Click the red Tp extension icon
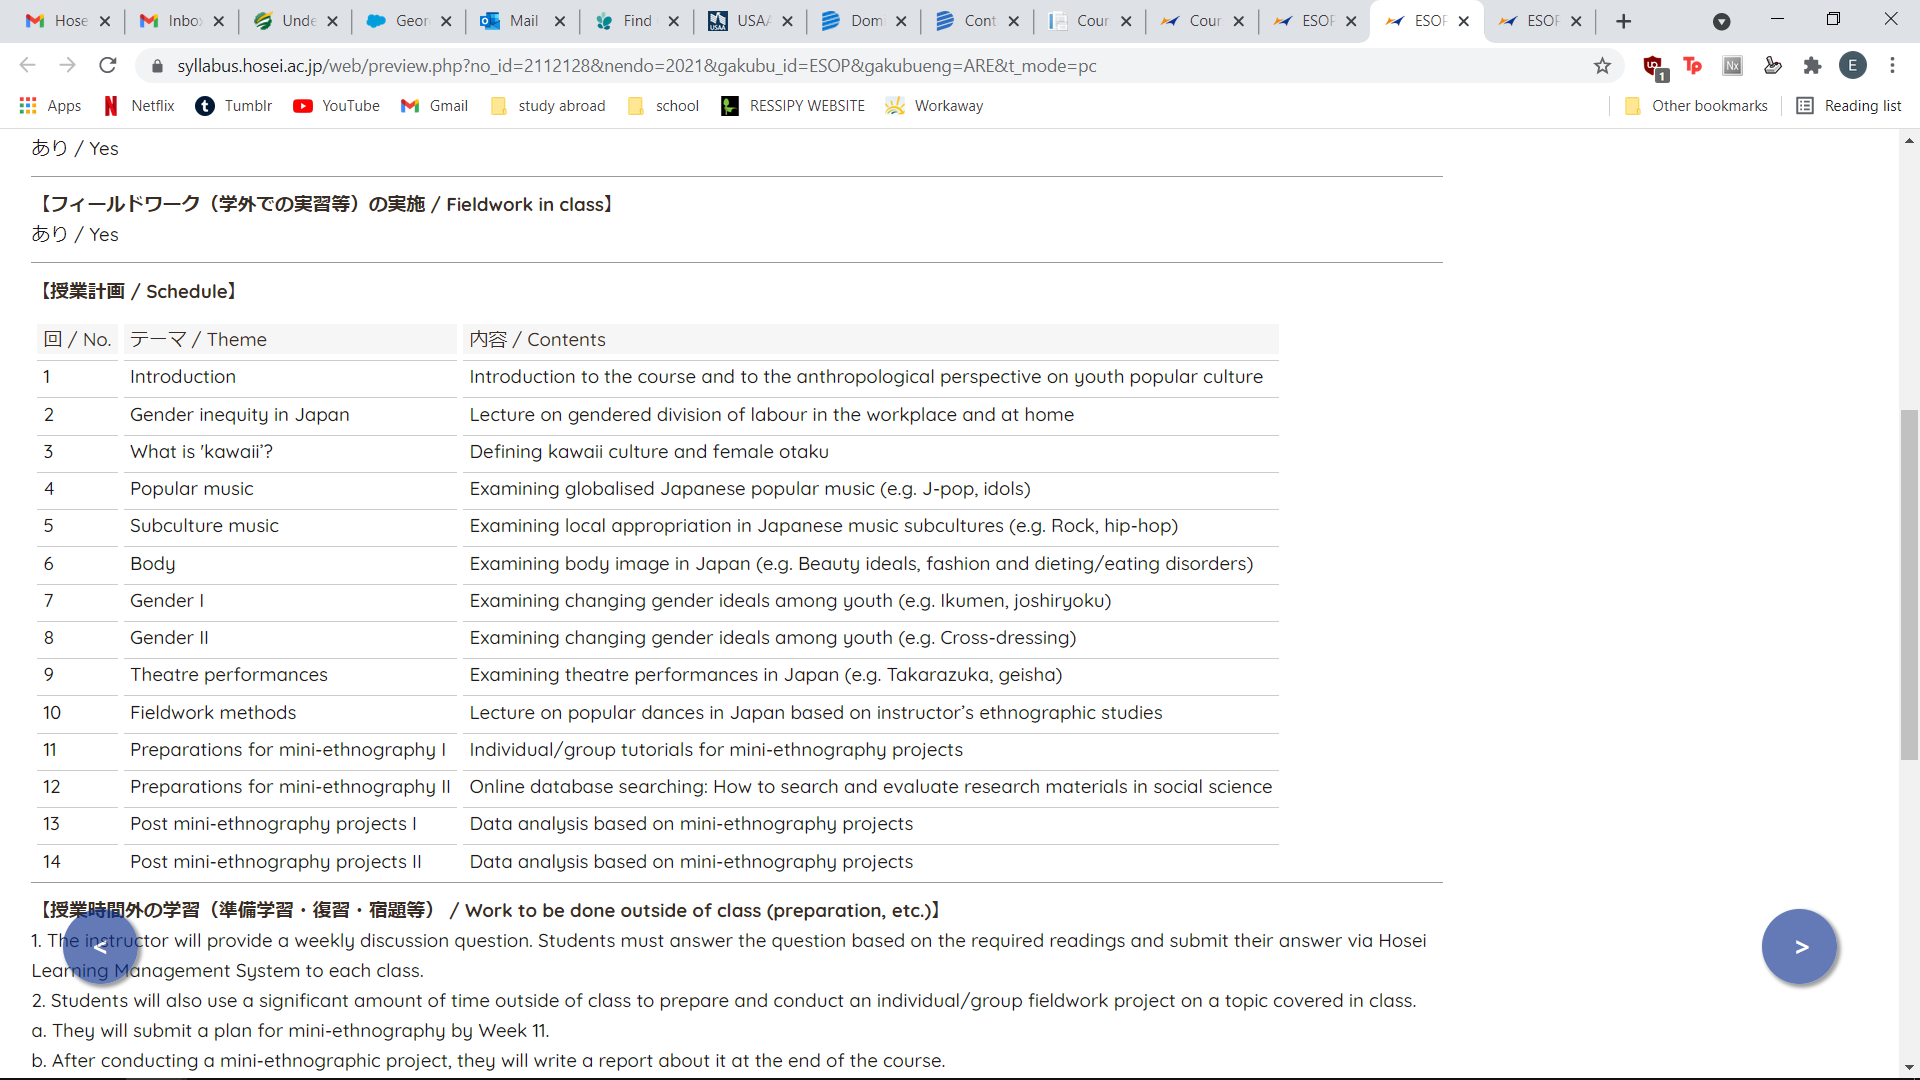 1692,66
